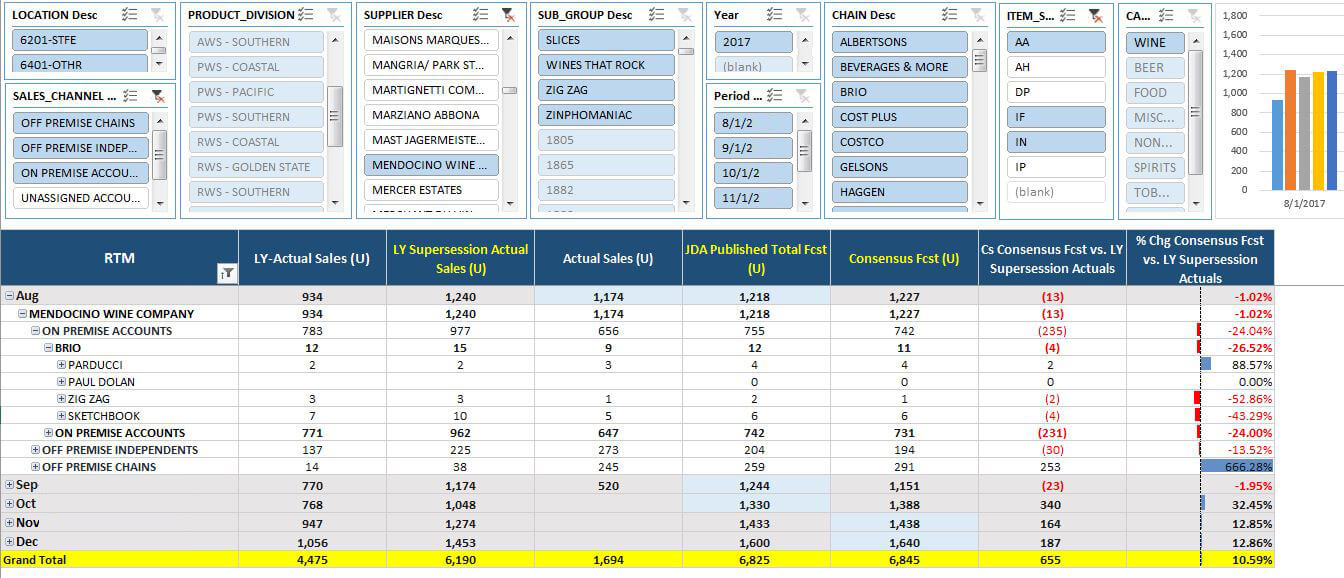Deselect ZINPHOMANIAC in the sub-group slicer
The width and height of the screenshot is (1344, 578).
coord(606,115)
